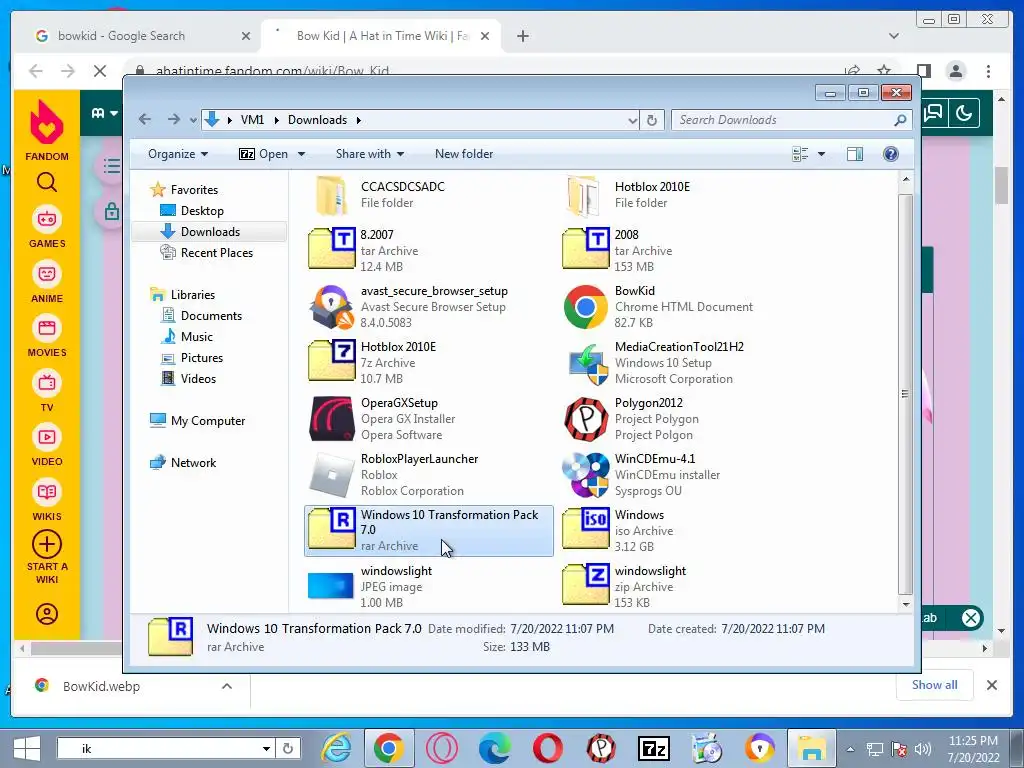Launch 7-Zip from the taskbar
The height and width of the screenshot is (768, 1024).
coord(654,748)
